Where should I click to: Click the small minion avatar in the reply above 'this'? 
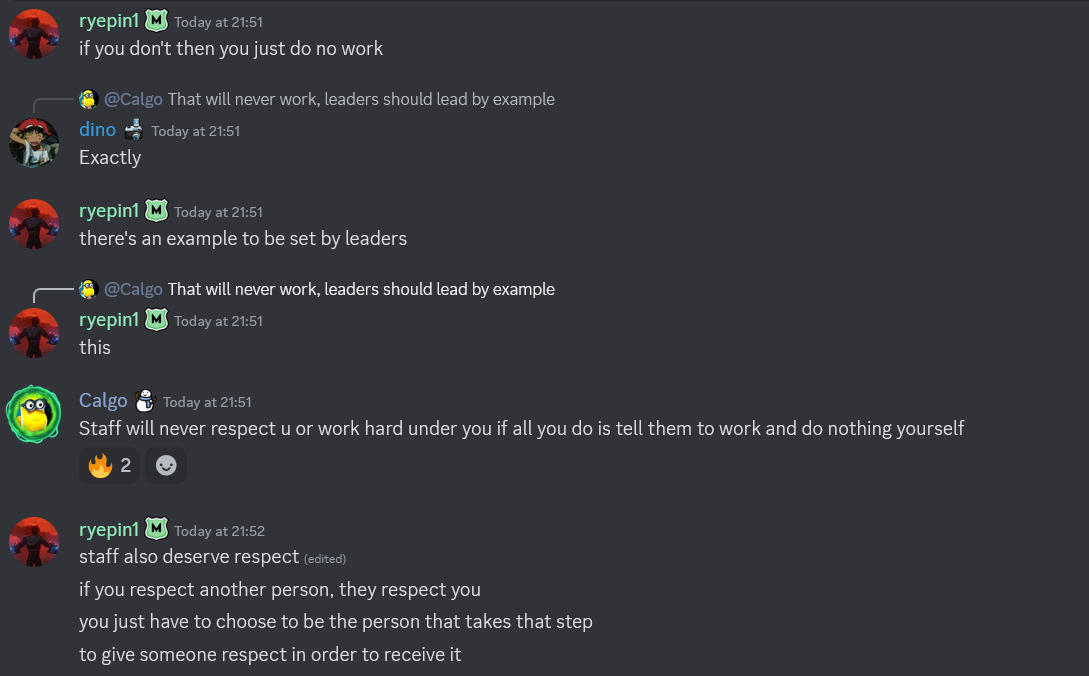point(88,289)
